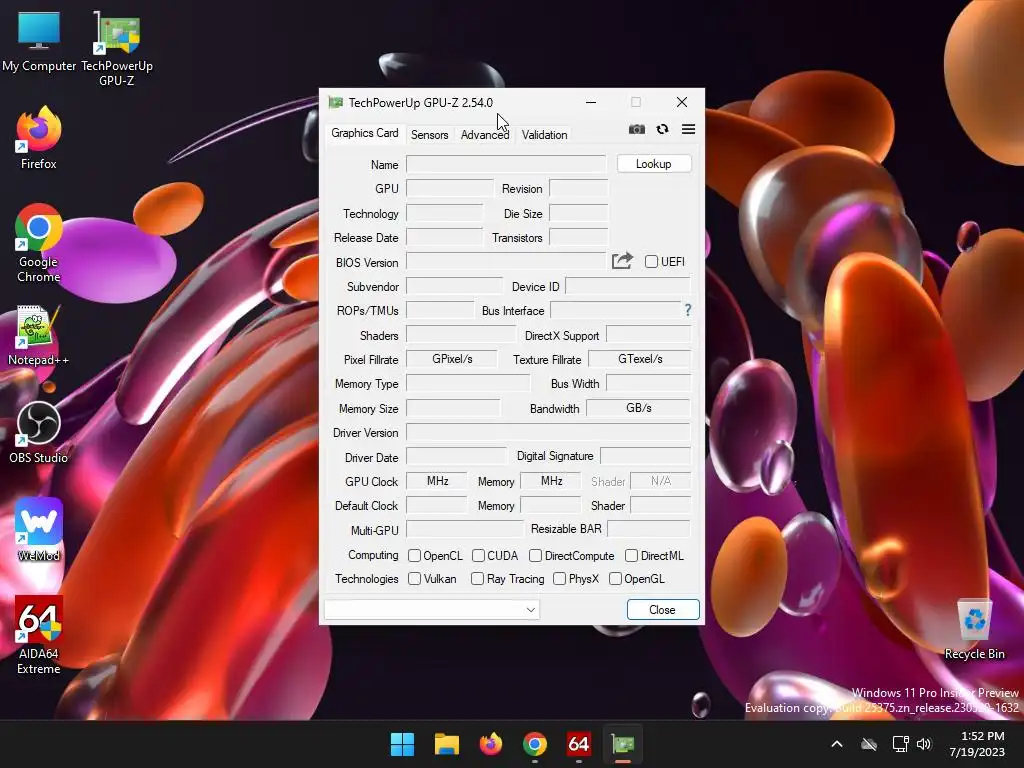Screen dimensions: 1024x768
Task: Click the GPU-Z screenshot camera icon
Action: [x=637, y=129]
